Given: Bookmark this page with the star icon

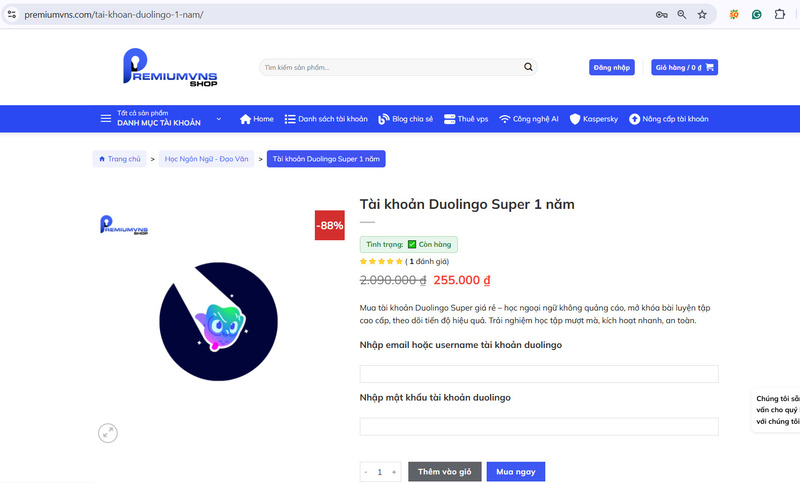Looking at the screenshot, I should click(702, 15).
